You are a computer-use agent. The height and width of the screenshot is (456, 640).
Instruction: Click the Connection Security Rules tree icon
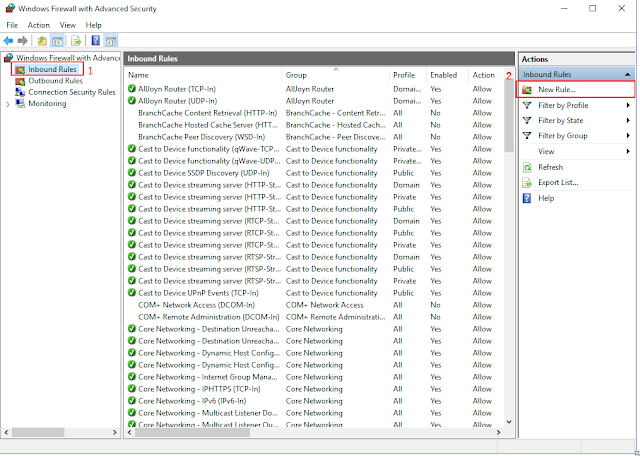click(x=20, y=92)
